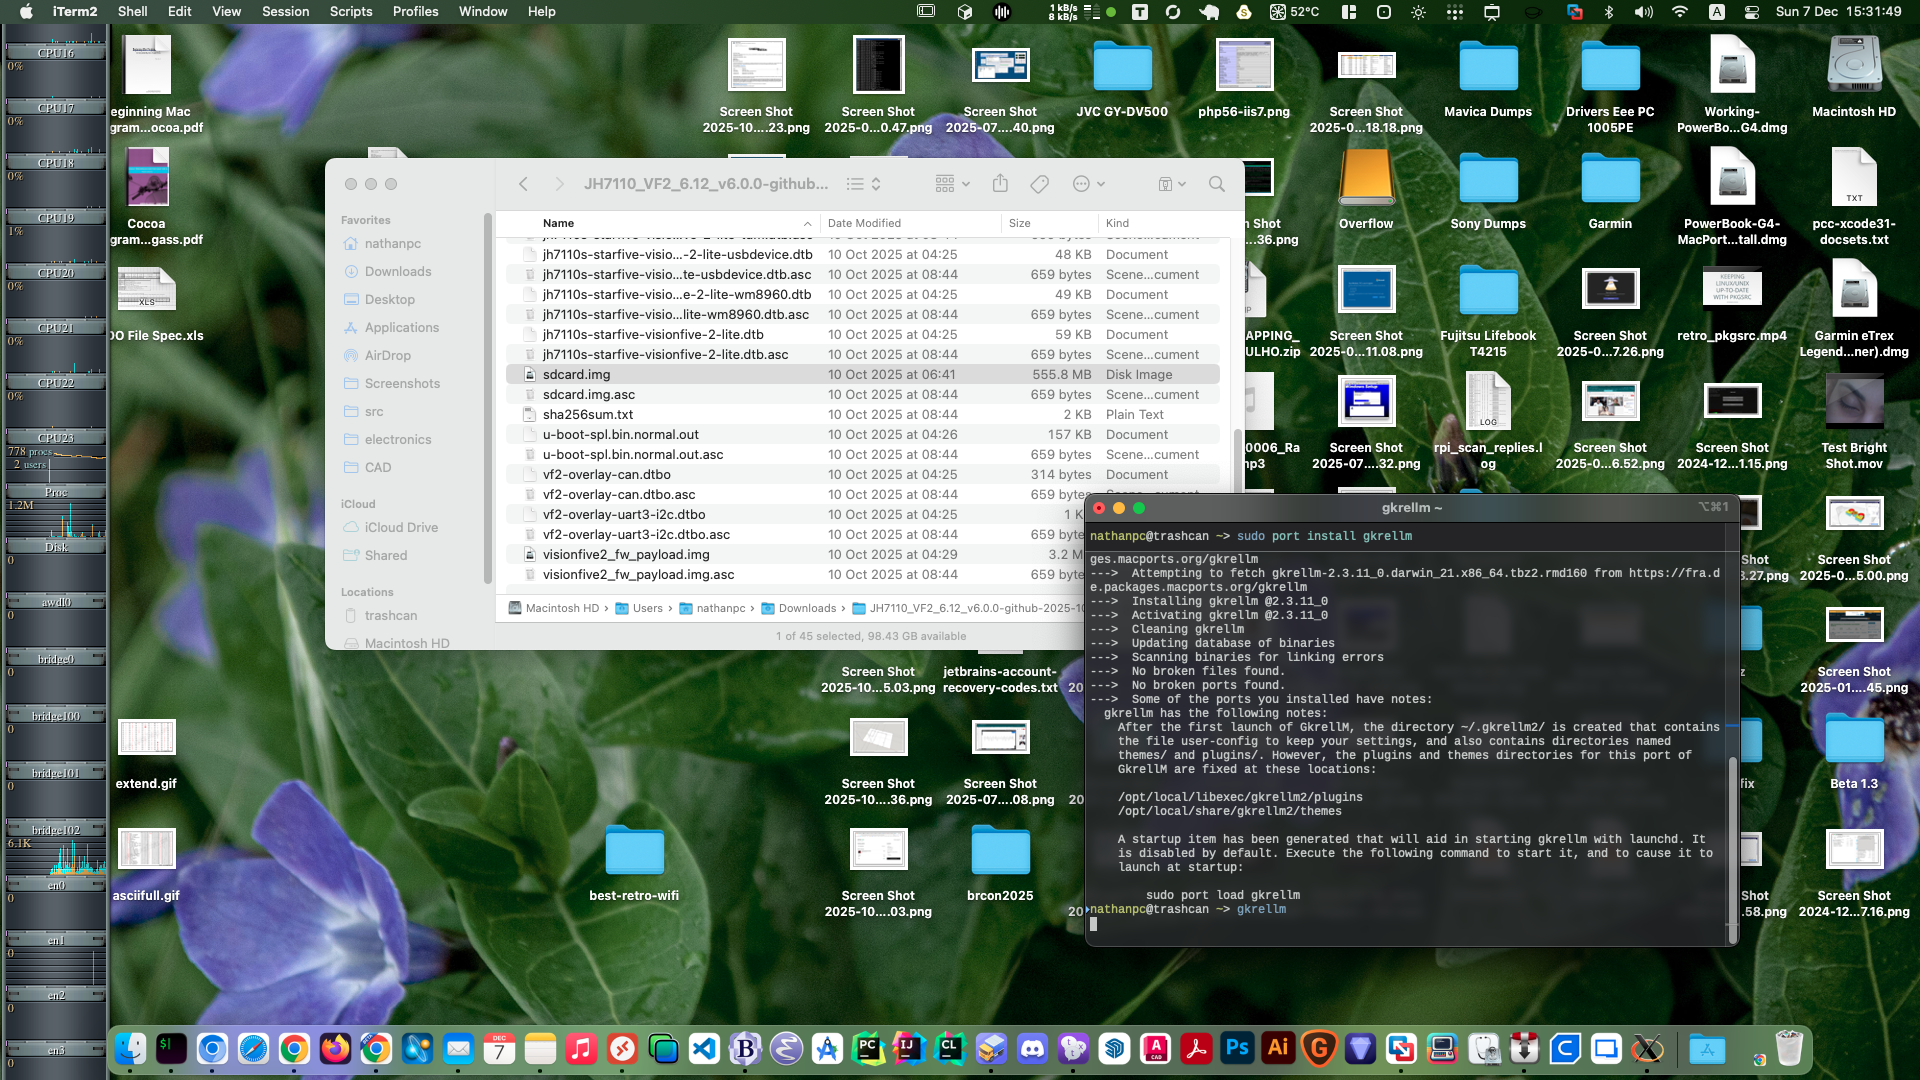Open the ellipsis action menu dropdown

tap(1088, 184)
